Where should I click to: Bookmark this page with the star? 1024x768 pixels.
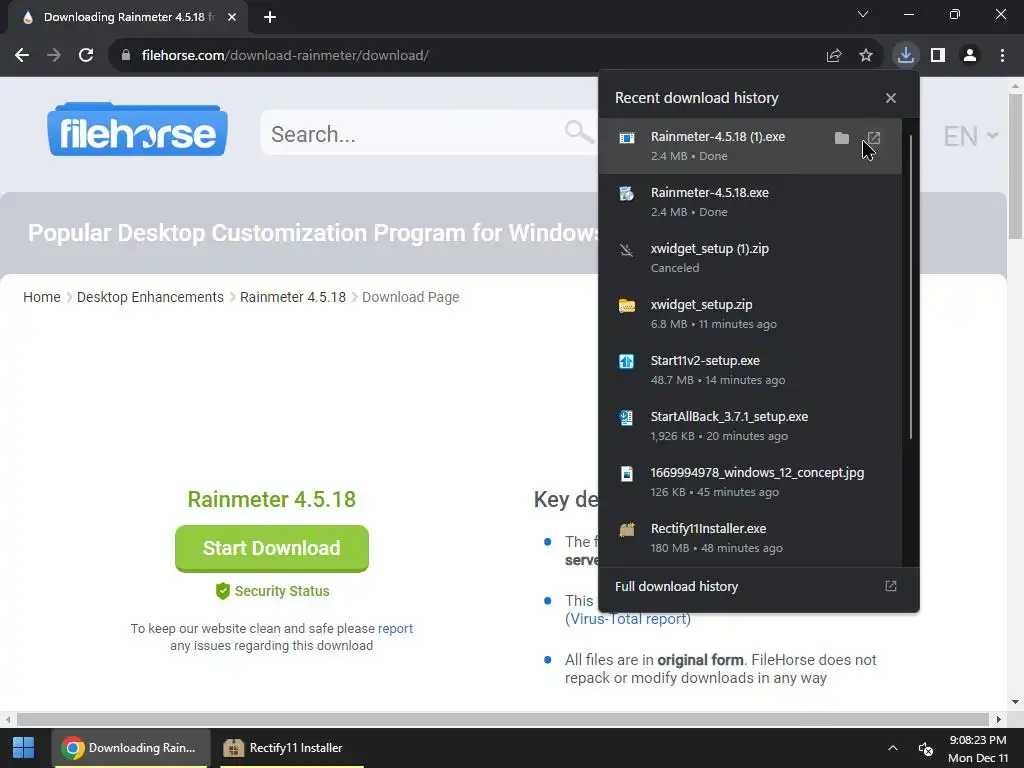865,56
